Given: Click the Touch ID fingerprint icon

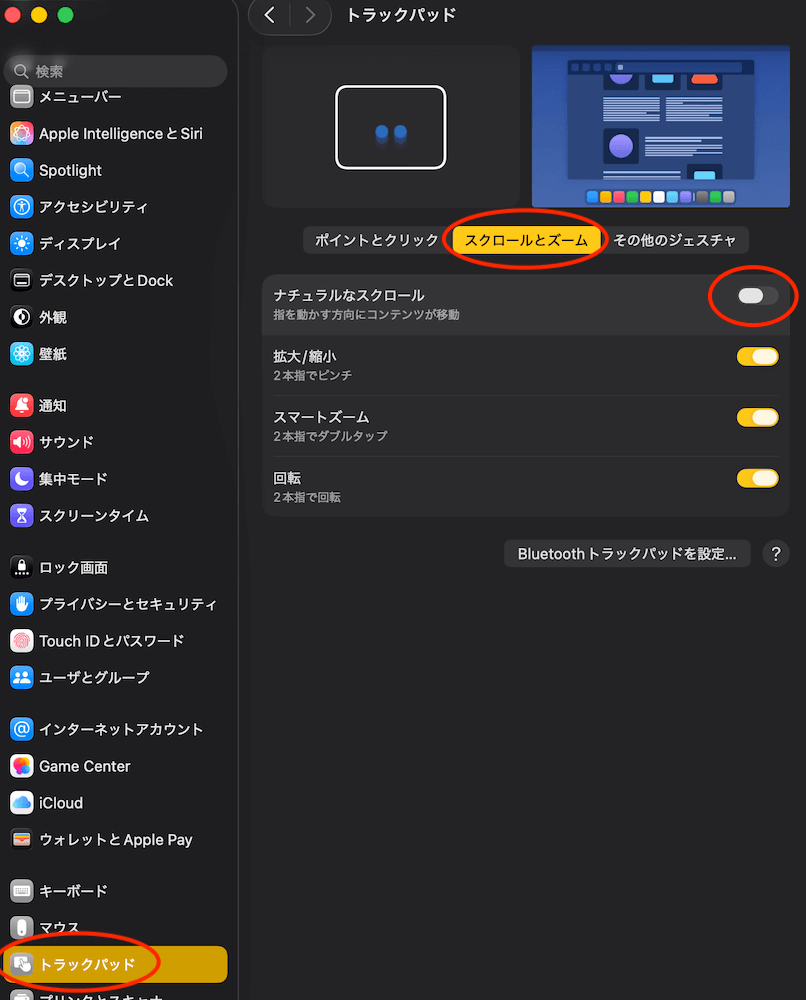Looking at the screenshot, I should [x=22, y=641].
